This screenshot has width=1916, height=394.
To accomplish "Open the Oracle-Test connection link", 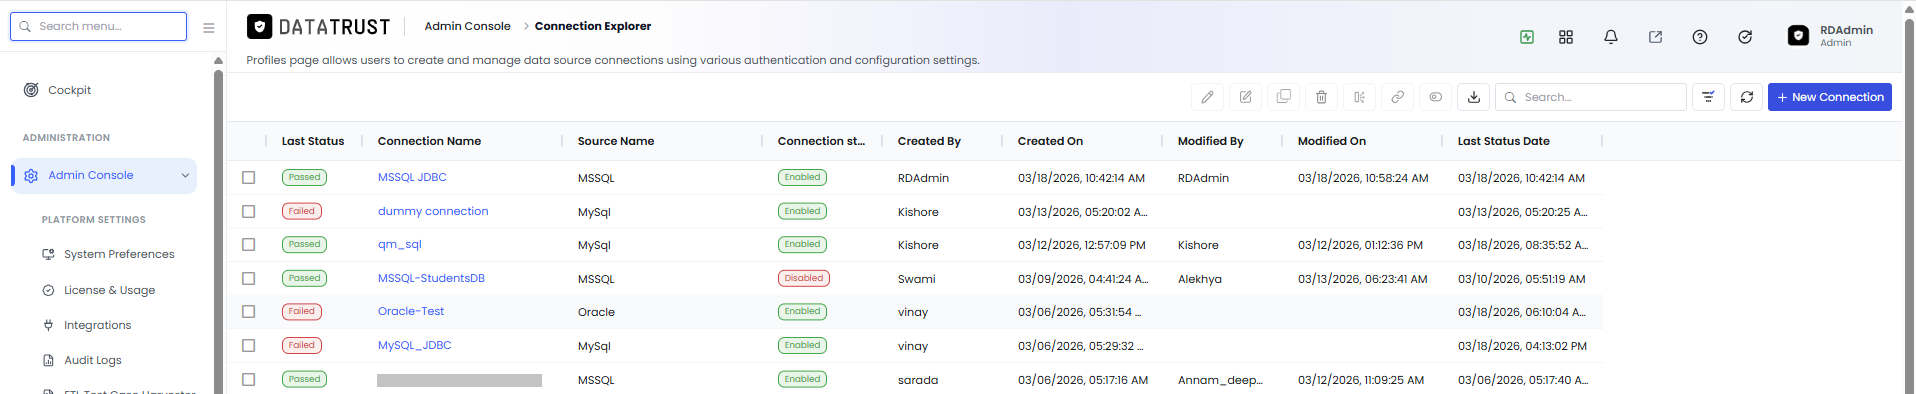I will click(411, 311).
